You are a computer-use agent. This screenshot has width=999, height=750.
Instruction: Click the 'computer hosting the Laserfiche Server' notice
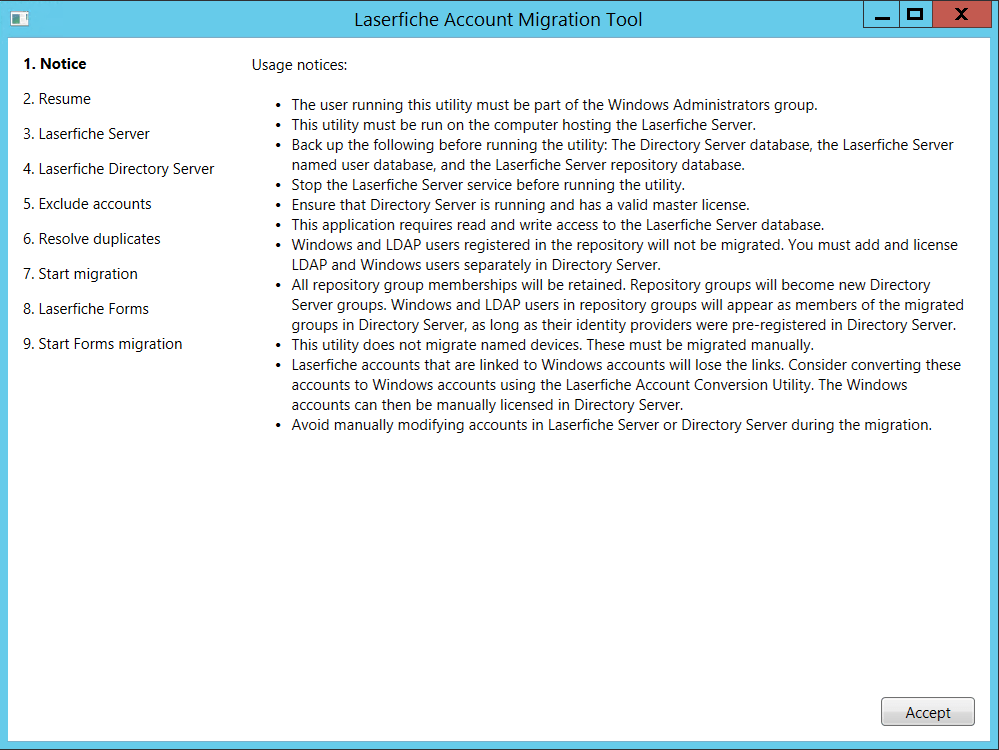point(524,125)
